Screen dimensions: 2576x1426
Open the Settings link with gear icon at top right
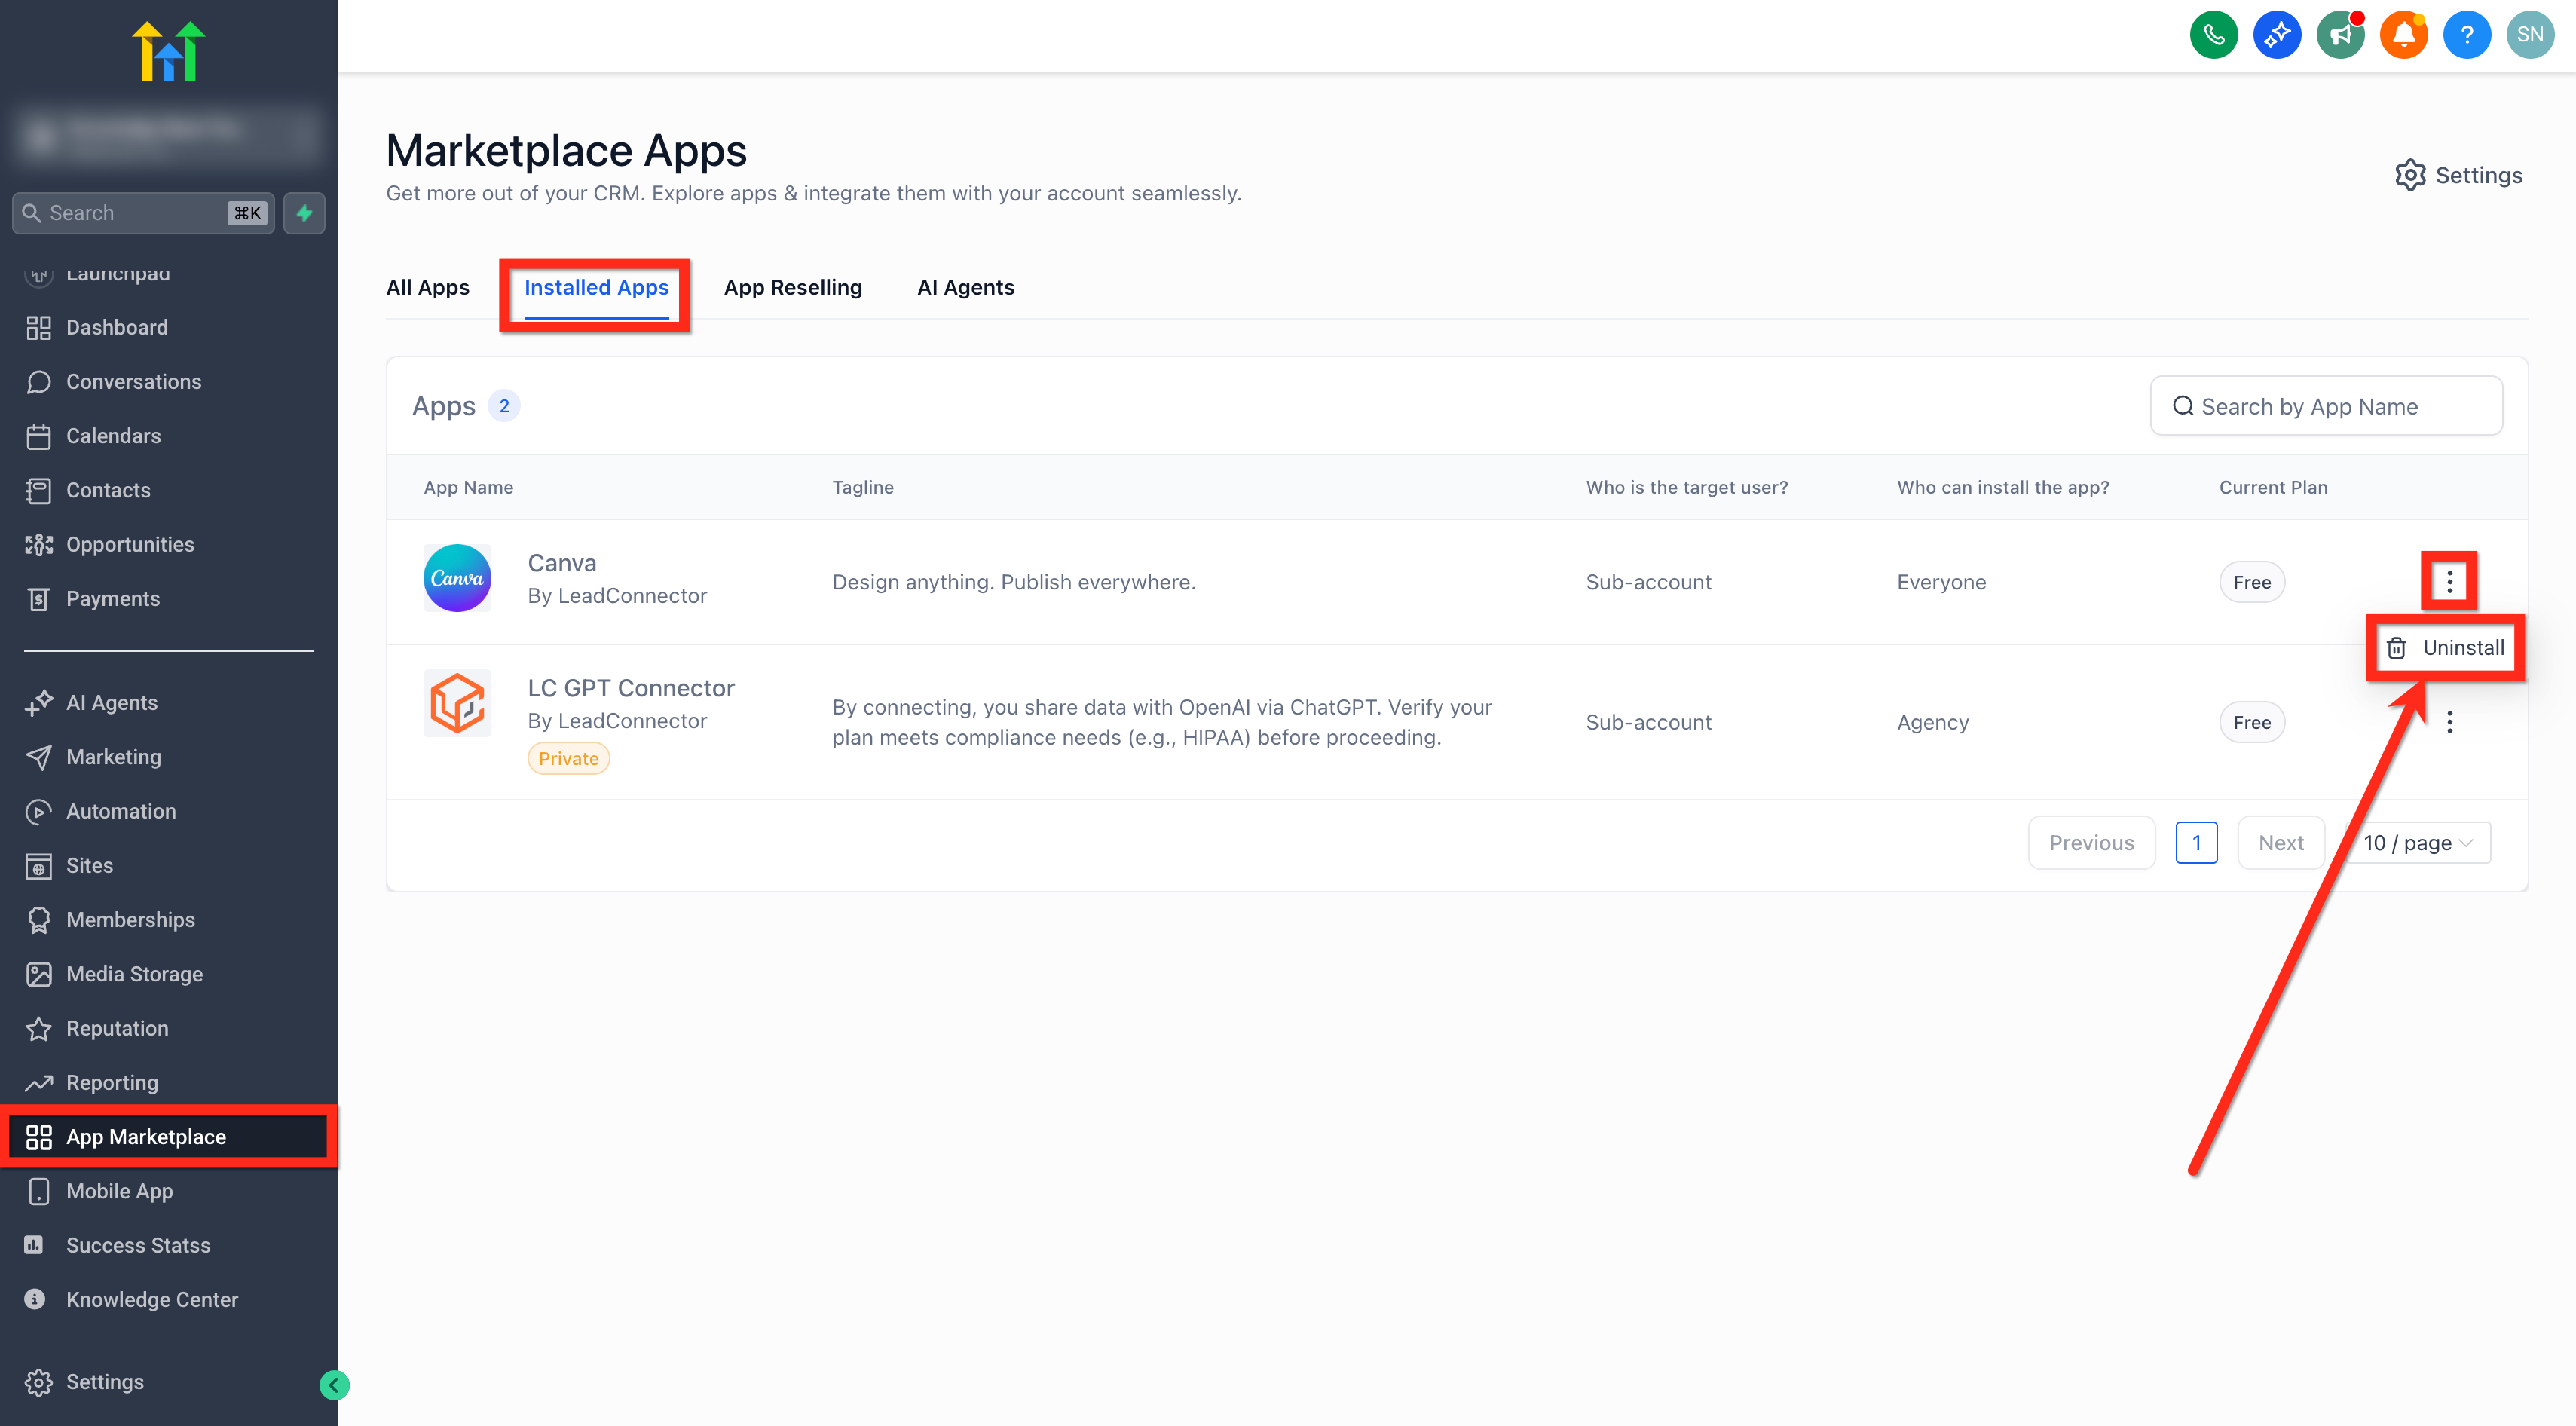point(2458,175)
